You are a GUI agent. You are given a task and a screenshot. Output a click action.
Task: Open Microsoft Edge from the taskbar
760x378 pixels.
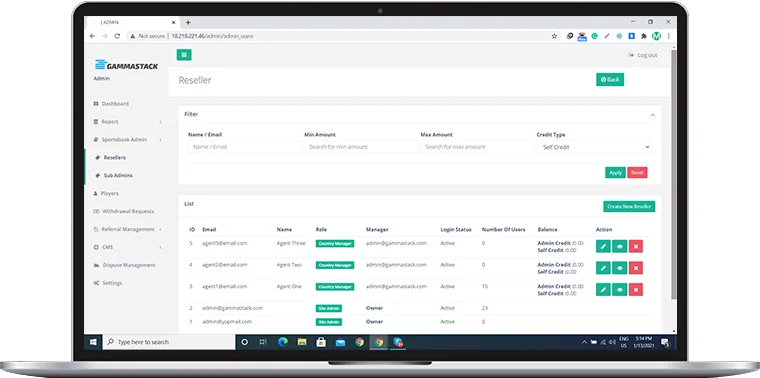[283, 342]
